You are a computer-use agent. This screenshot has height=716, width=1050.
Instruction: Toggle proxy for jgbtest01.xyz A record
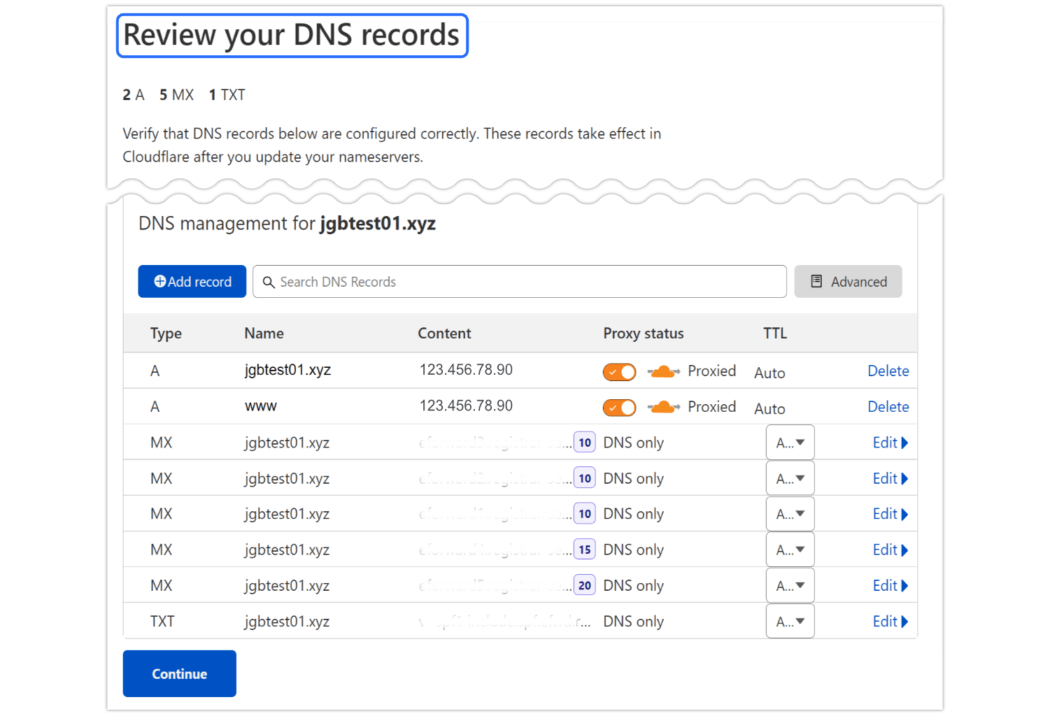[x=619, y=372]
